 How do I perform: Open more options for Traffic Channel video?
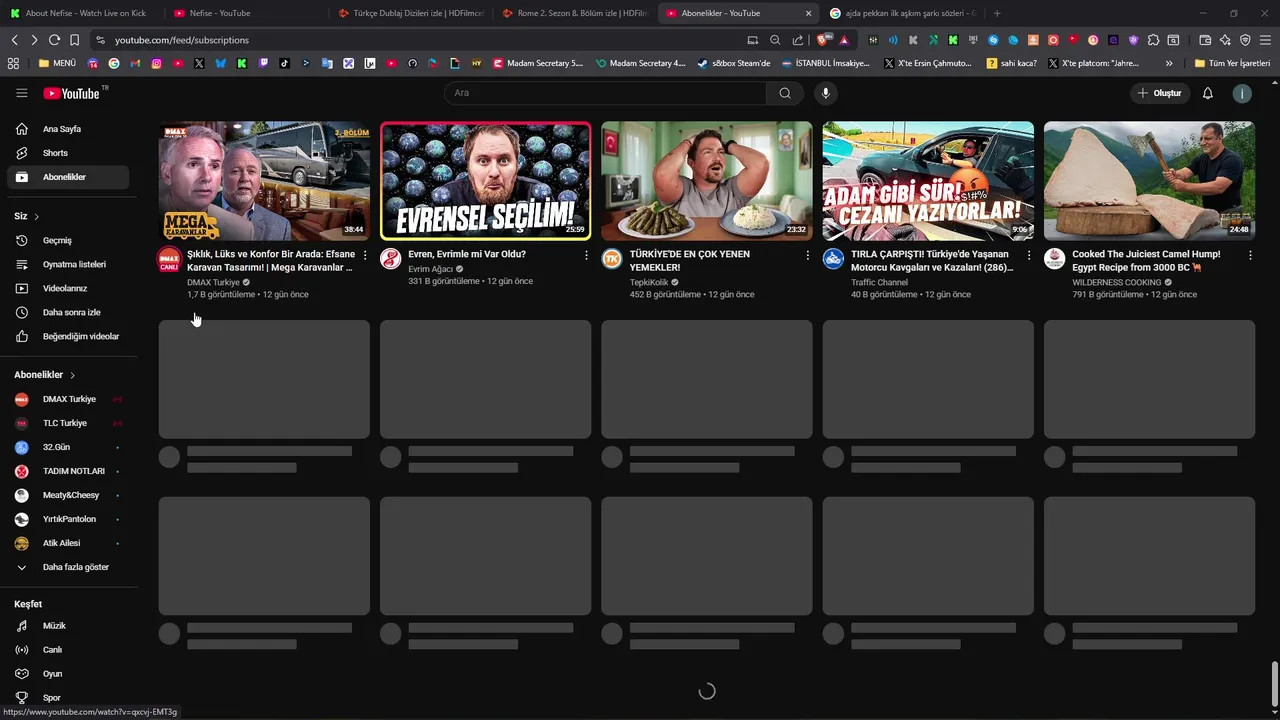pos(1029,255)
